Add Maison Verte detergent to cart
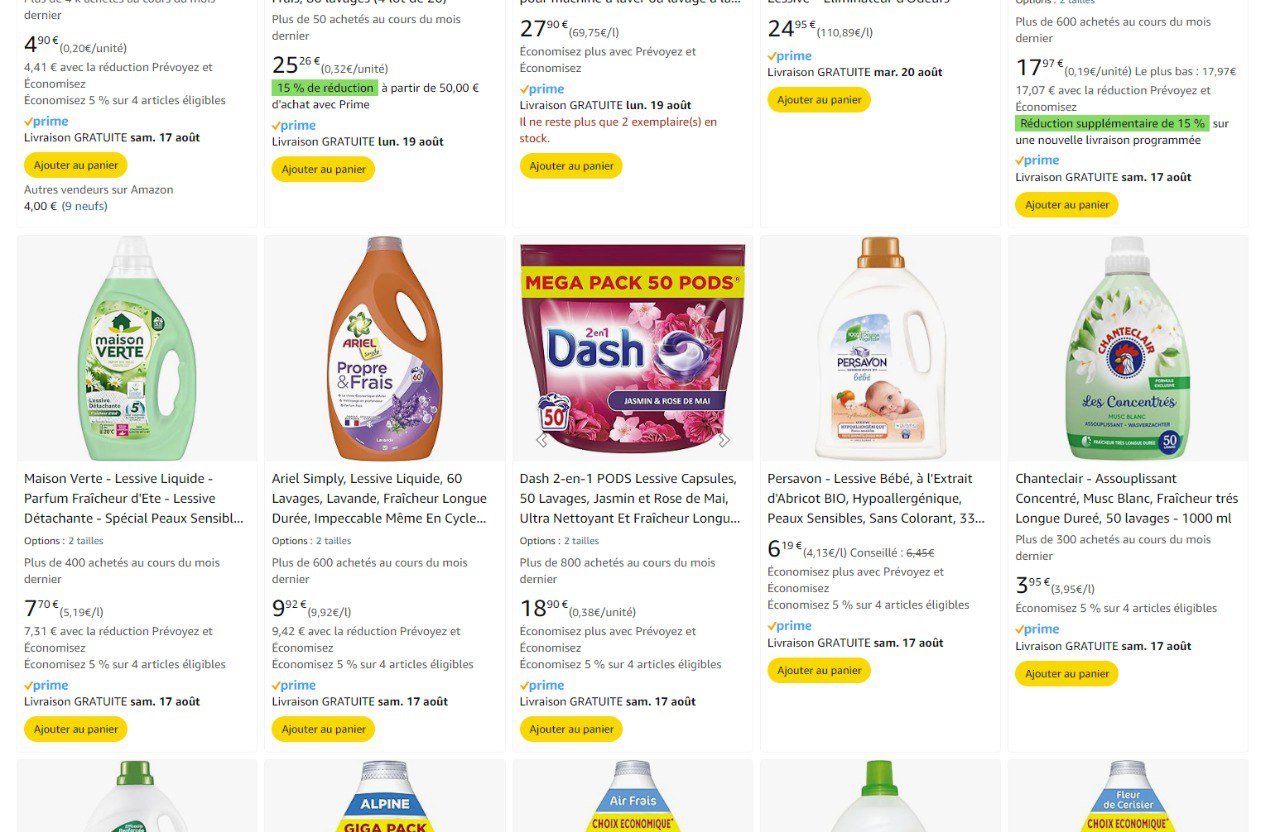 coord(75,729)
